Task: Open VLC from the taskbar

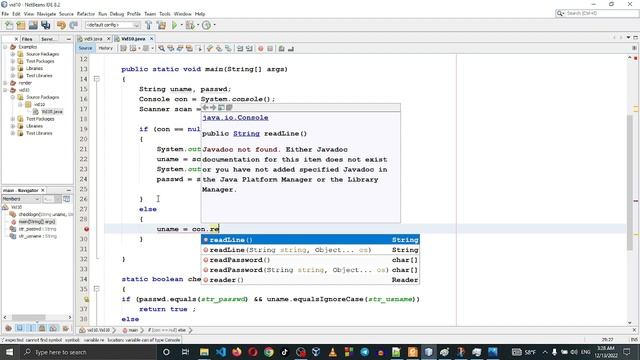Action: [x=333, y=352]
